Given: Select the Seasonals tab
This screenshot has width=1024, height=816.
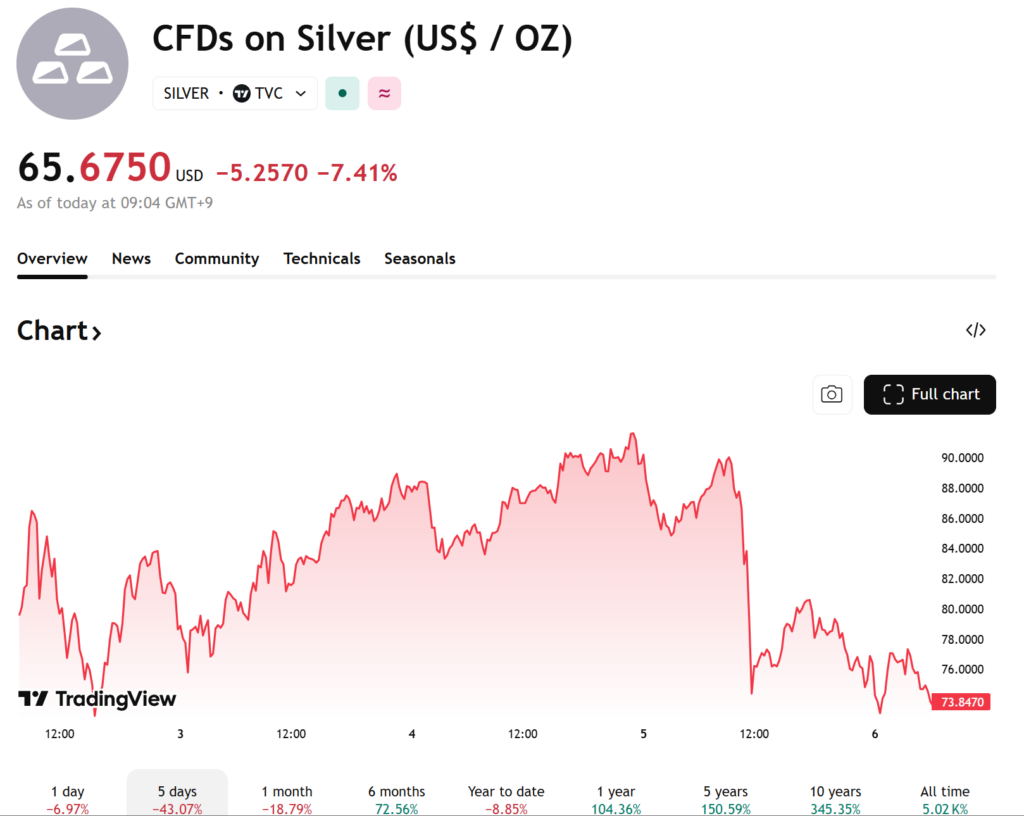Looking at the screenshot, I should pyautogui.click(x=420, y=258).
